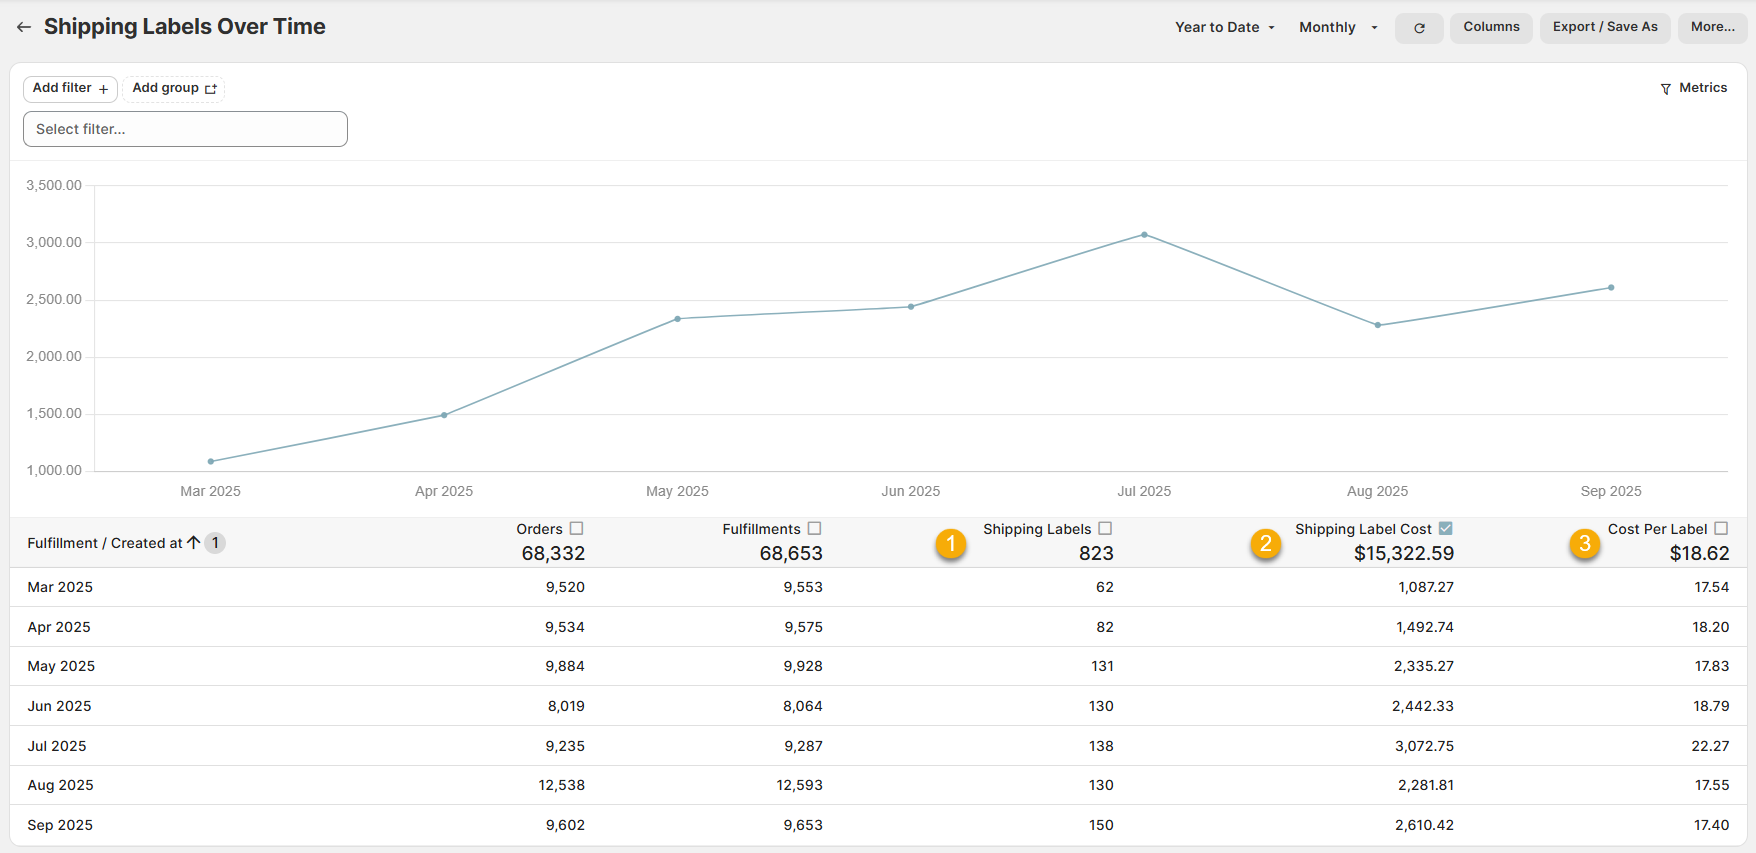Viewport: 1756px width, 853px height.
Task: Select the Jul 2025 peak chart point
Action: pos(1144,235)
